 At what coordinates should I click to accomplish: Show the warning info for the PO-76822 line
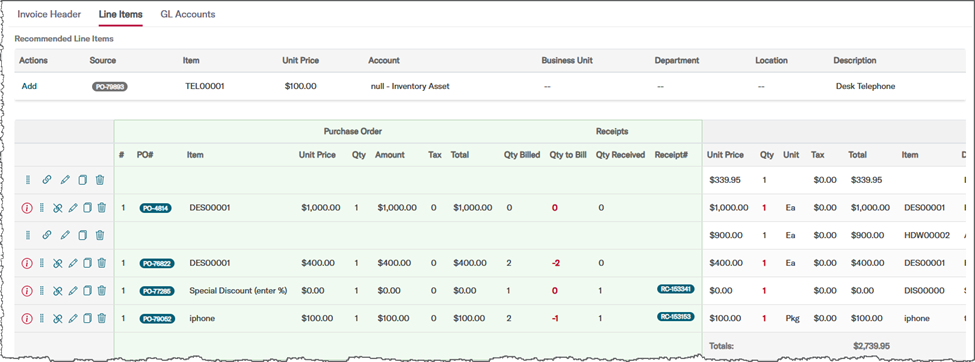[x=26, y=263]
